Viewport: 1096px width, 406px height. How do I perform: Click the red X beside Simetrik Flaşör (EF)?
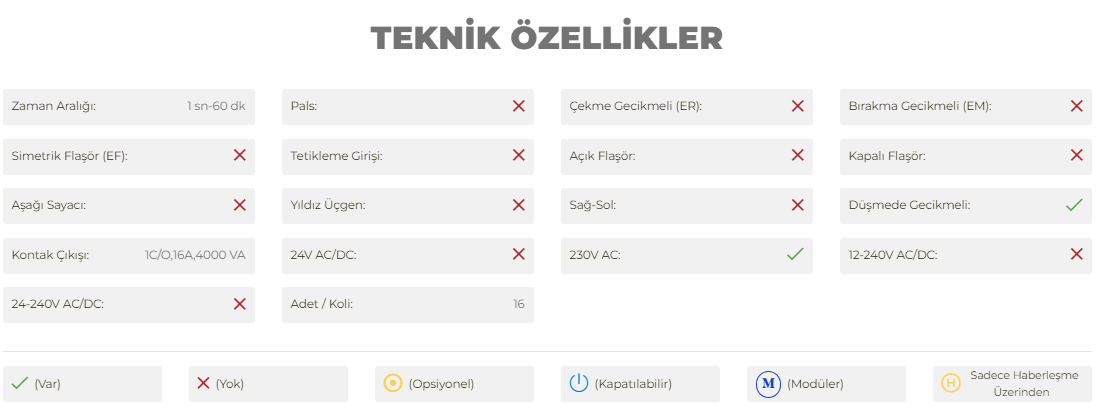[240, 155]
